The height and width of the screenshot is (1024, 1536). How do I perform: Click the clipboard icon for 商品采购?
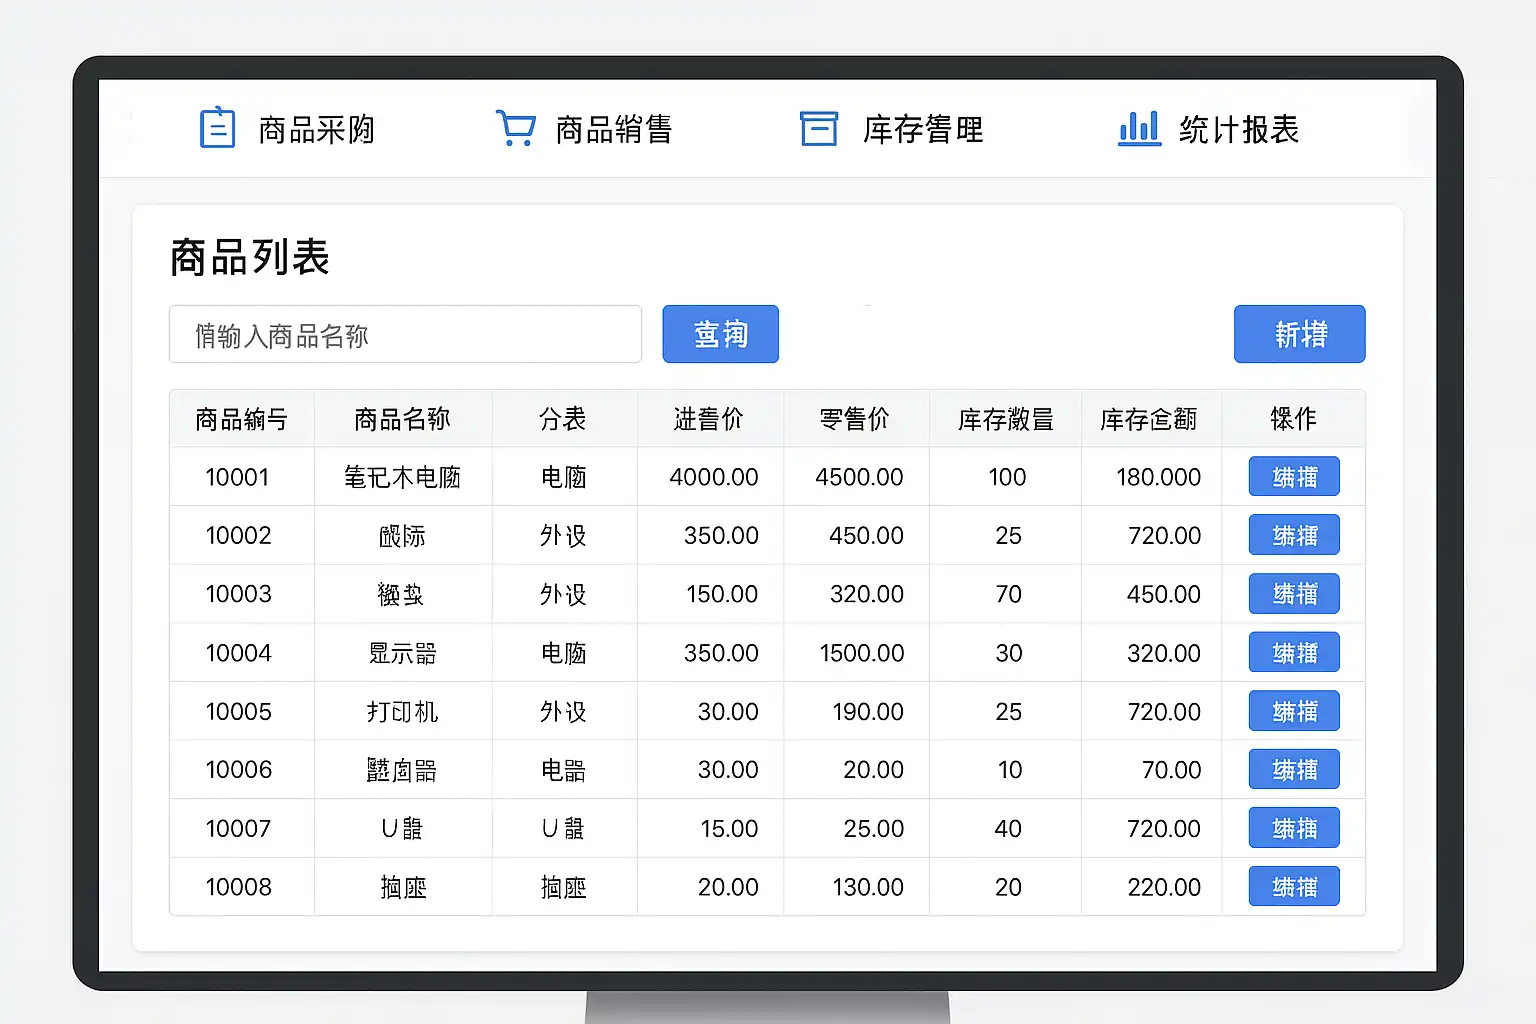217,128
